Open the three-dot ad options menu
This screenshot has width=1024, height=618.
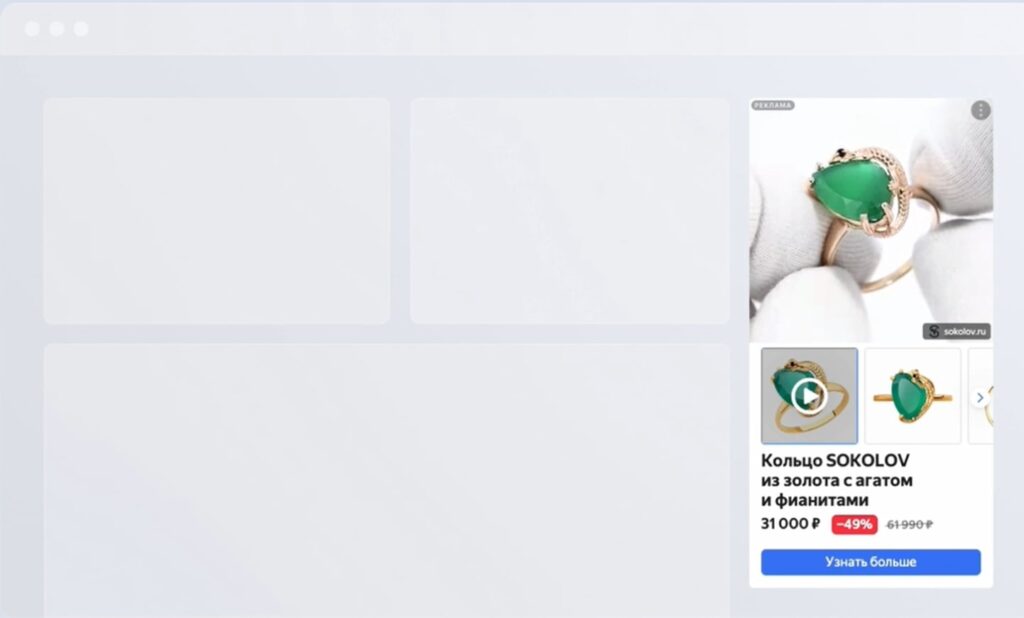click(x=980, y=110)
